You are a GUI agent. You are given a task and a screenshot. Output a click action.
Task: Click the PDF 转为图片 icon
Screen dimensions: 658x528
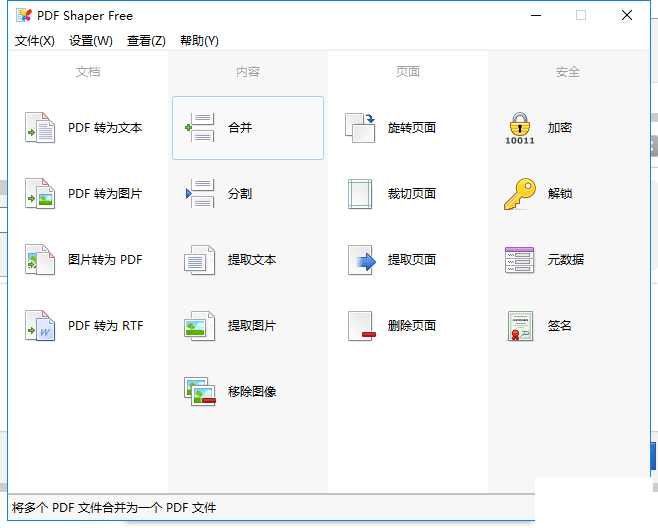[x=40, y=193]
